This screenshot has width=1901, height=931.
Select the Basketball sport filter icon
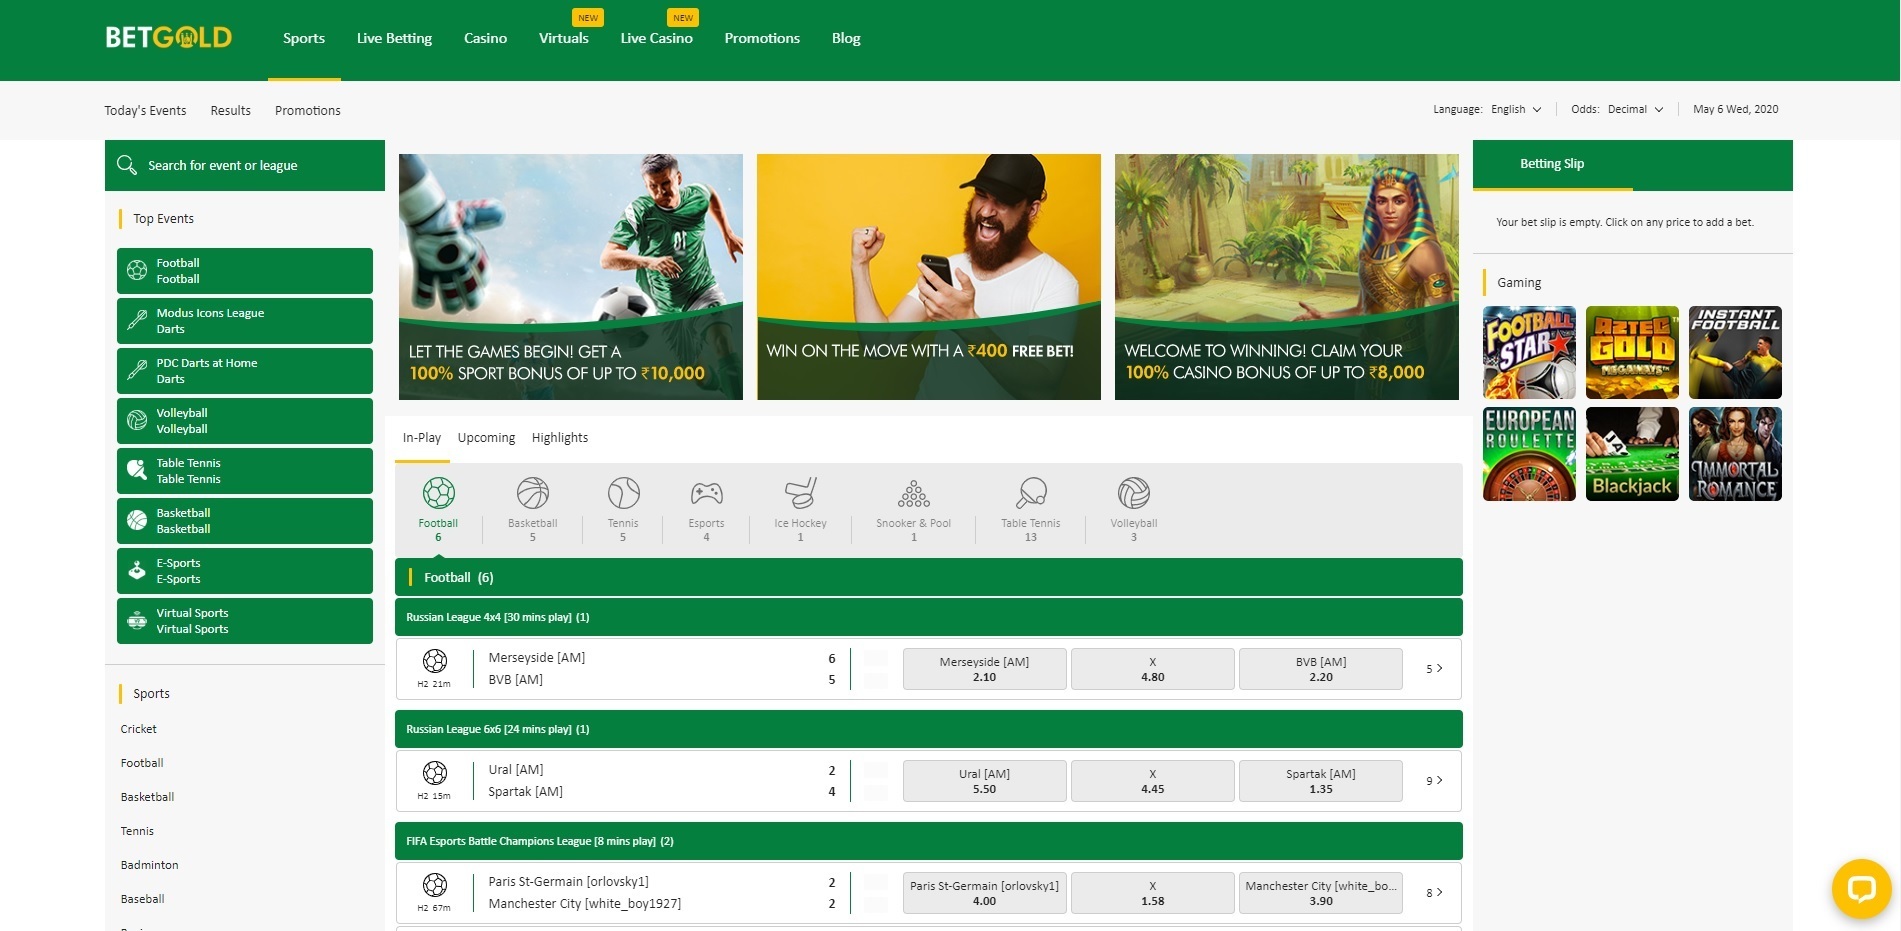(x=532, y=494)
